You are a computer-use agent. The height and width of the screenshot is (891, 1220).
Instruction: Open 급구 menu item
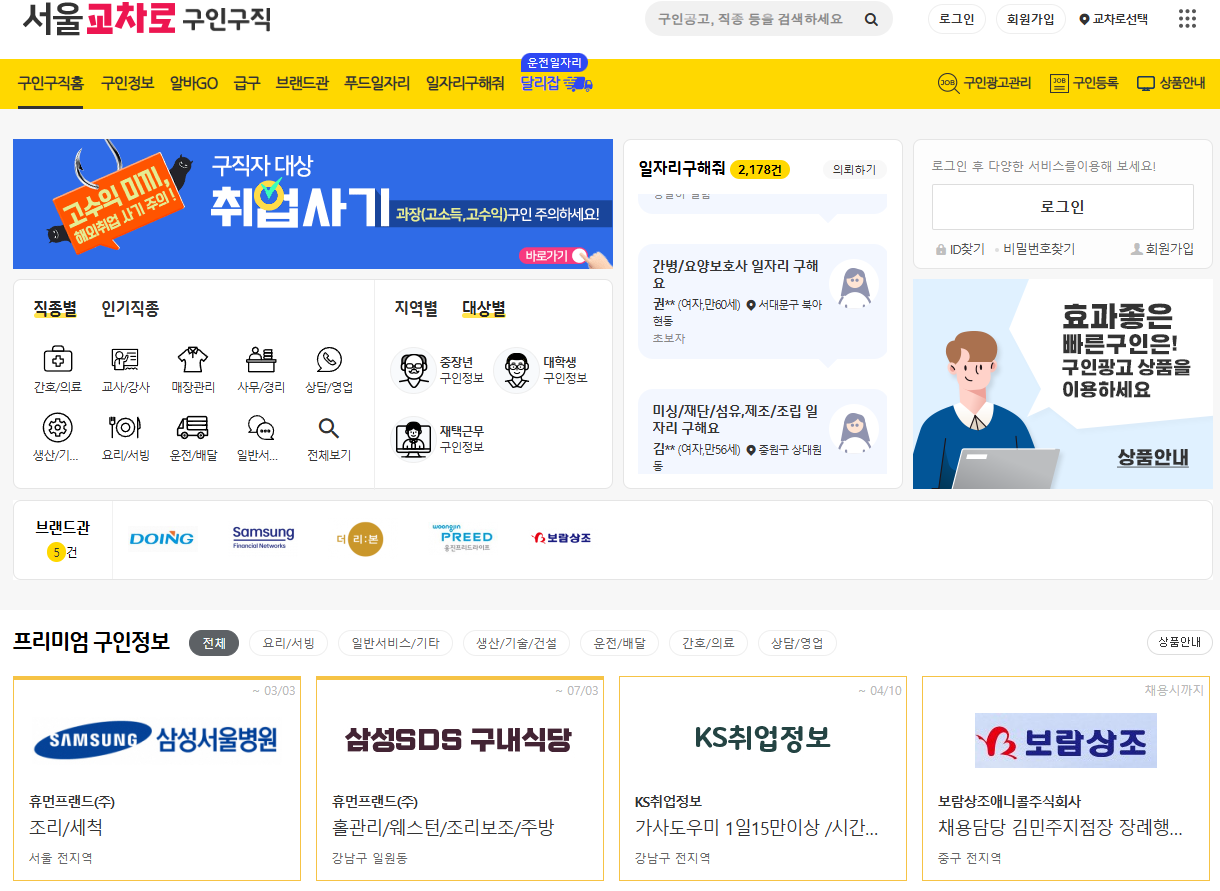coord(247,83)
